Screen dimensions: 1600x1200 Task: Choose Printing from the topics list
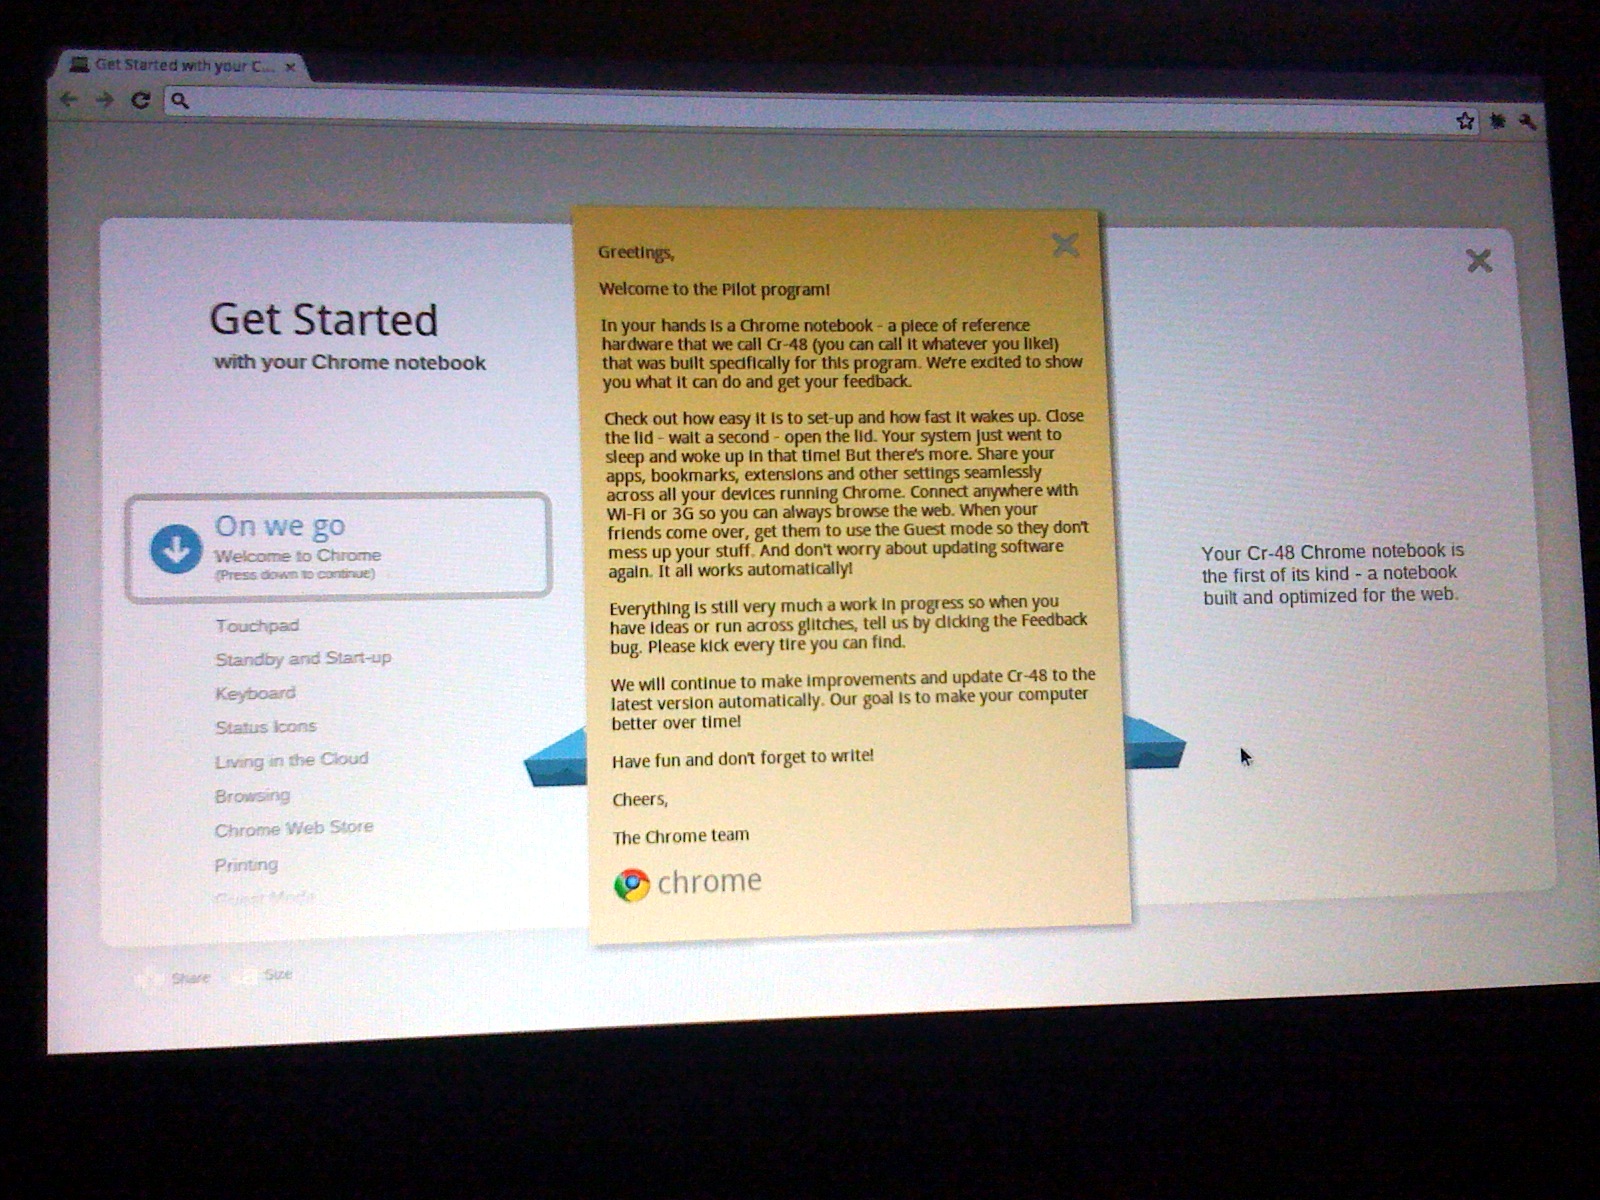pos(245,864)
